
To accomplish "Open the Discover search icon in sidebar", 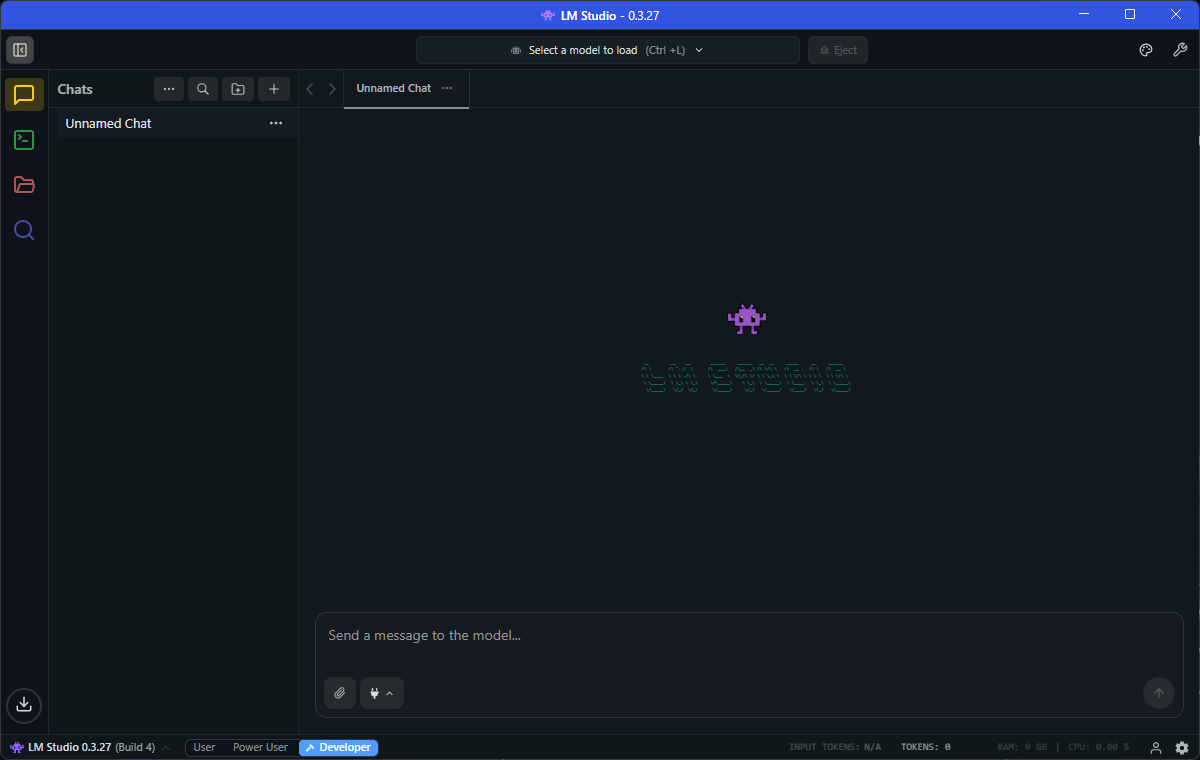I will pyautogui.click(x=24, y=230).
